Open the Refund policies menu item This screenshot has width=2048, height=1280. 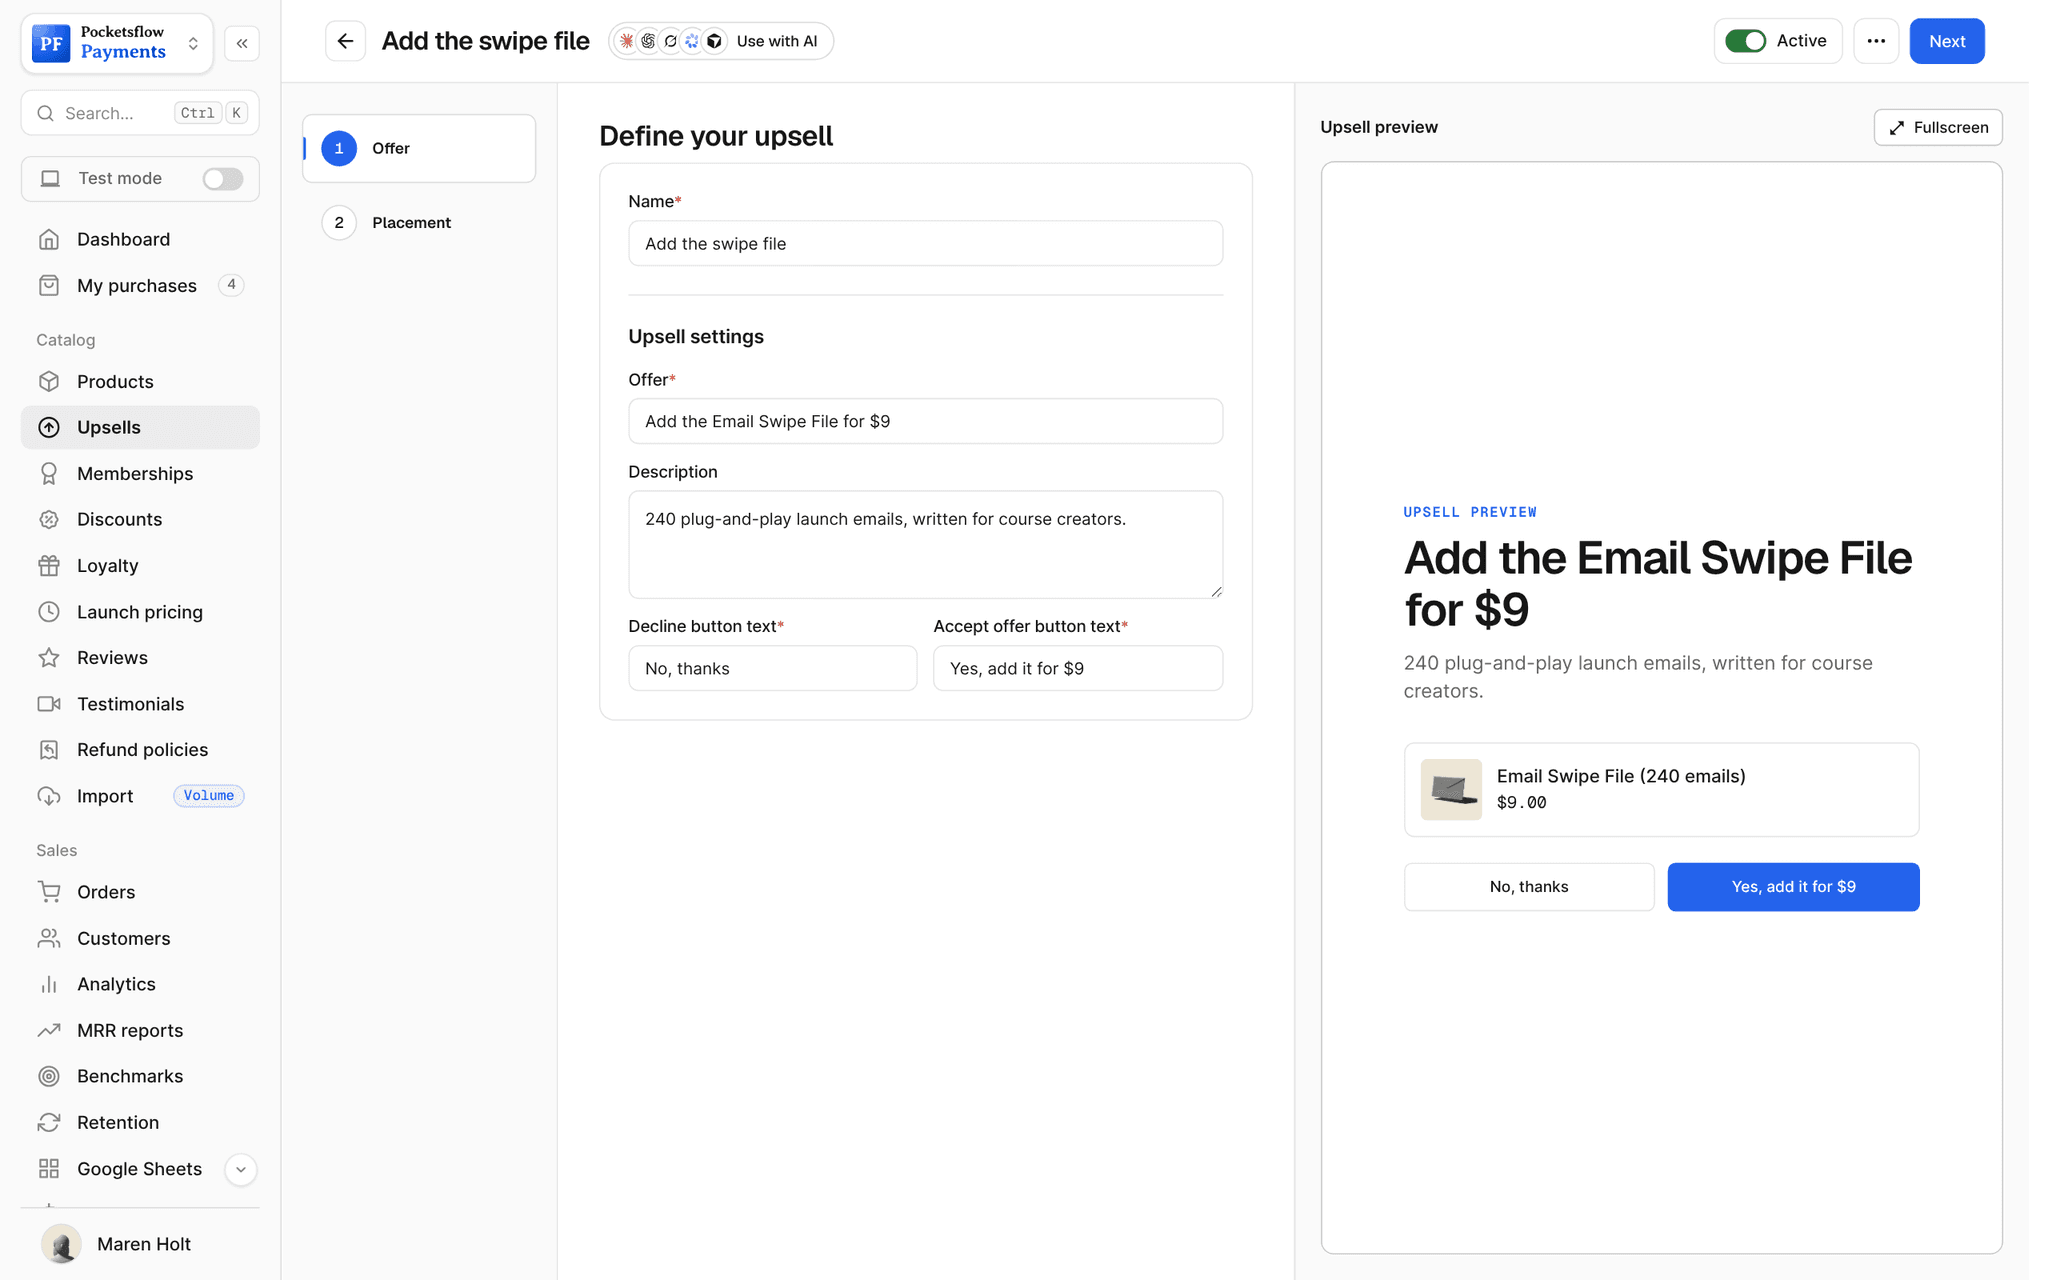(x=140, y=749)
